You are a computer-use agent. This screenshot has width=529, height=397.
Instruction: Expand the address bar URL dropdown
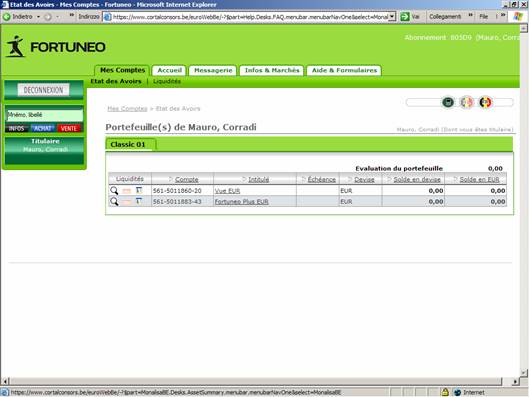[392, 16]
